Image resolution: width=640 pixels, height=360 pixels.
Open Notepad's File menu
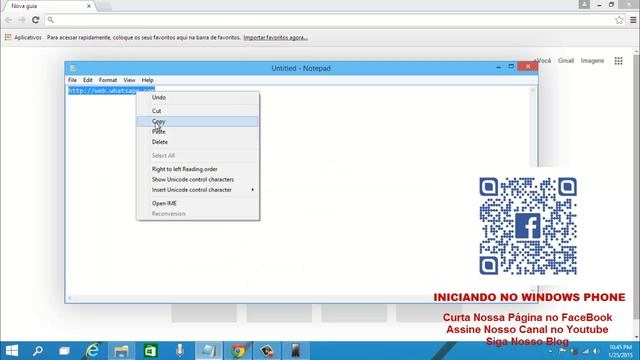pos(72,80)
